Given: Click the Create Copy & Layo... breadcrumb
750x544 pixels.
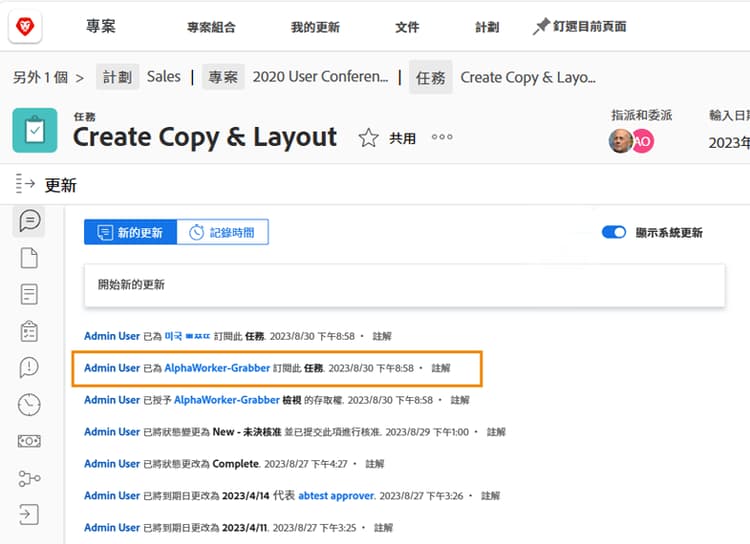Looking at the screenshot, I should click(528, 77).
